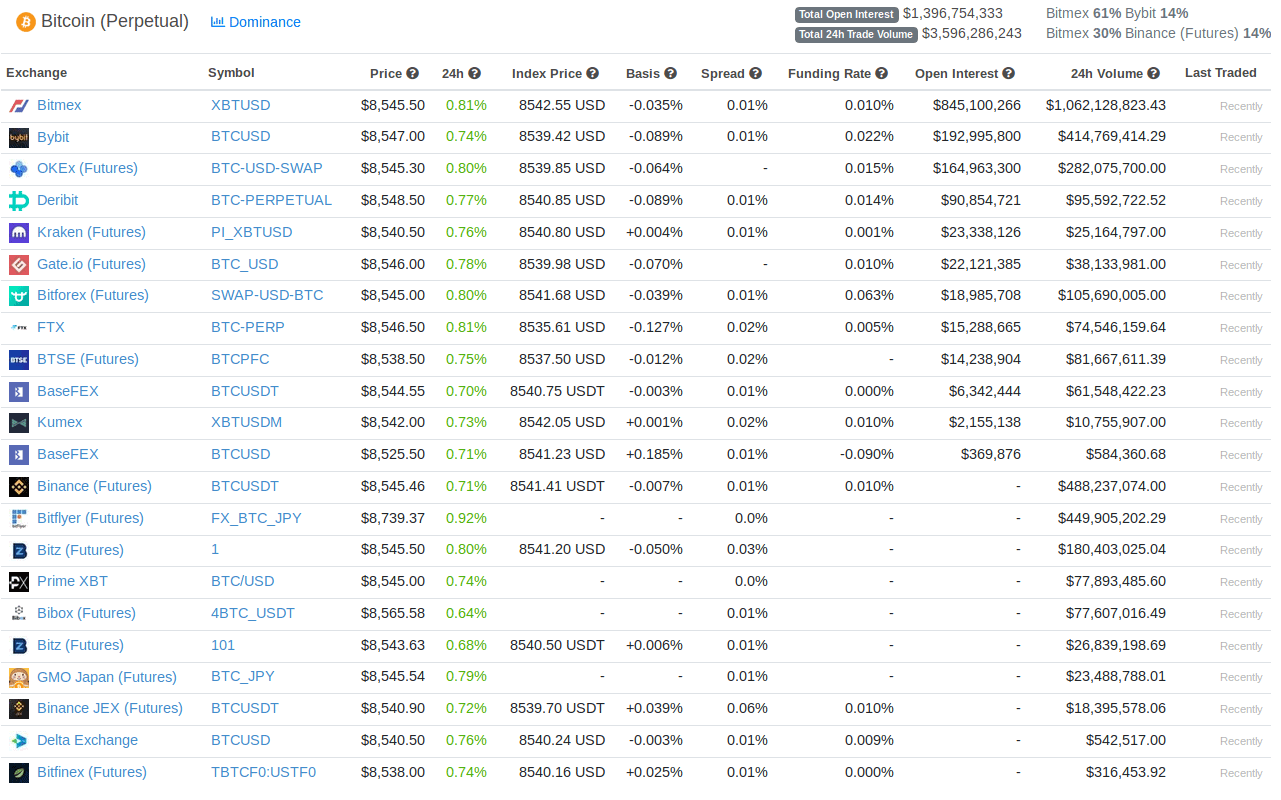
Task: Click the Total Open Interest badge
Action: coord(846,14)
